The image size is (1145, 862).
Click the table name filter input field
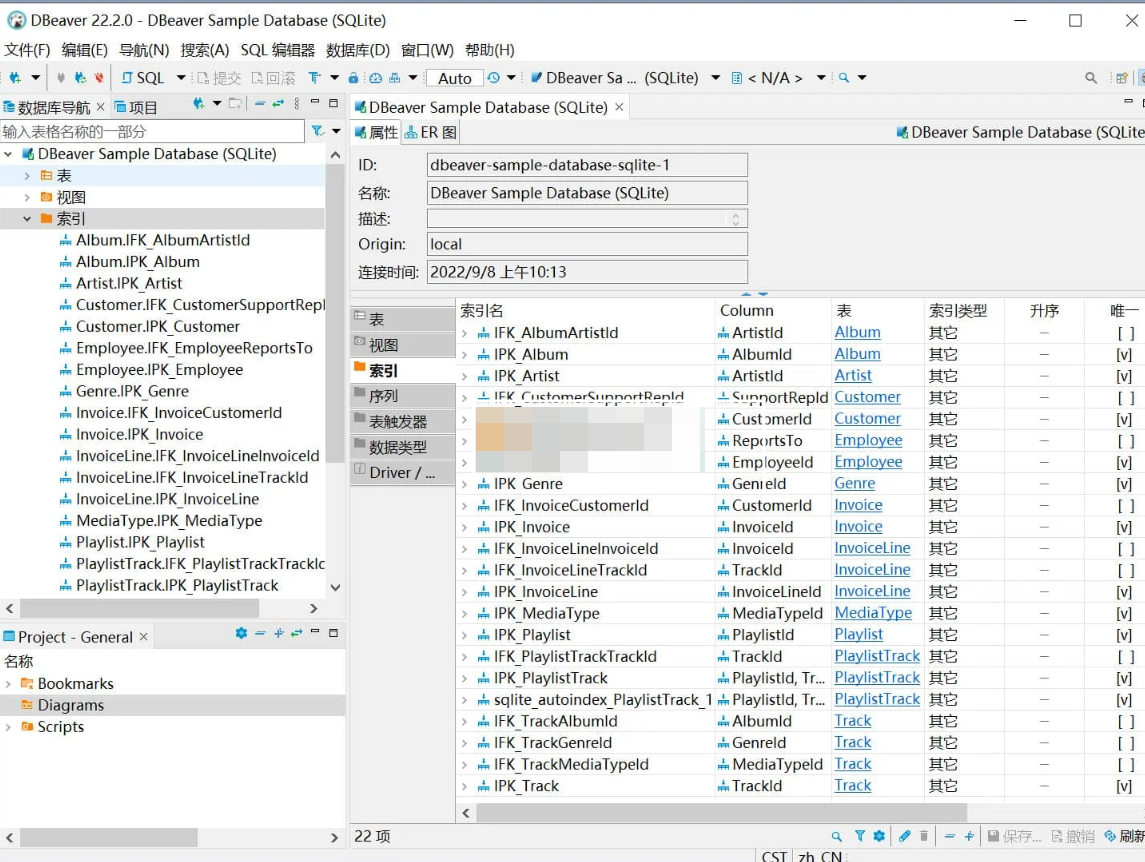click(x=150, y=130)
